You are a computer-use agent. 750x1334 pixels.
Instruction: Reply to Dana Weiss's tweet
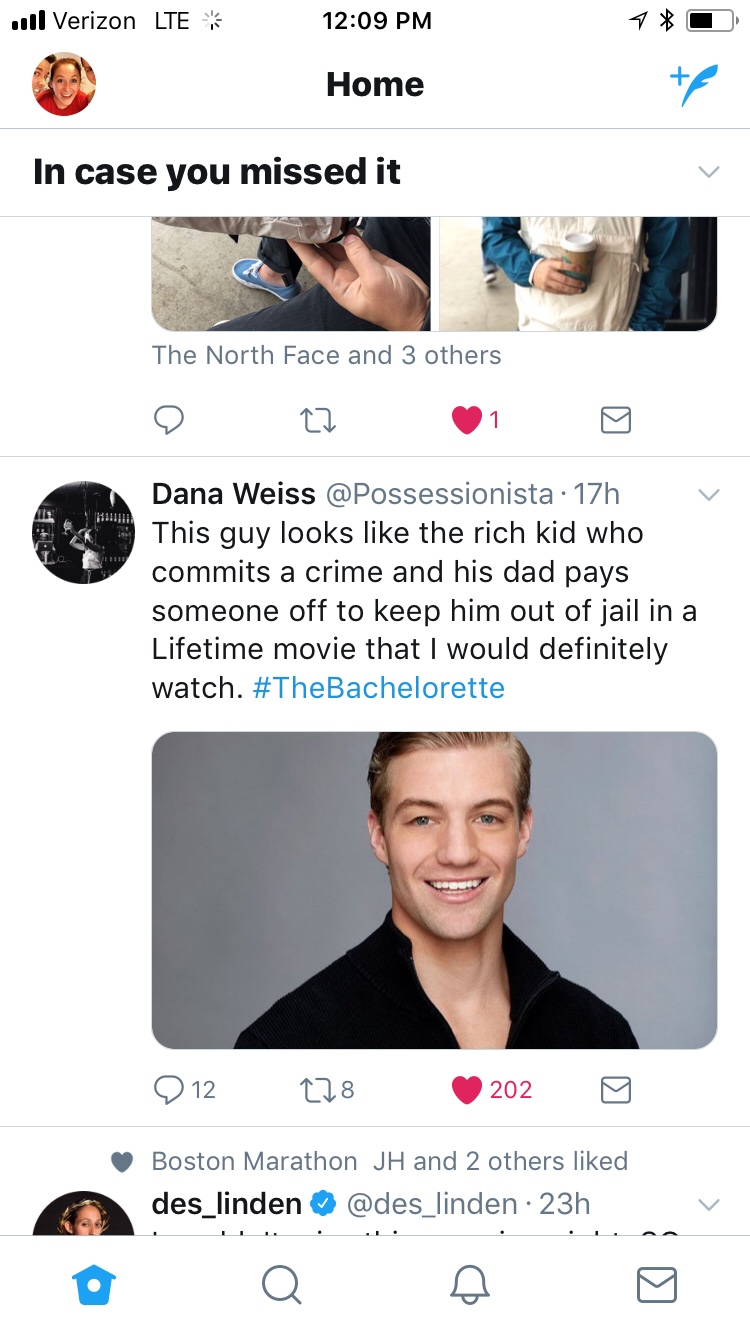click(170, 1089)
